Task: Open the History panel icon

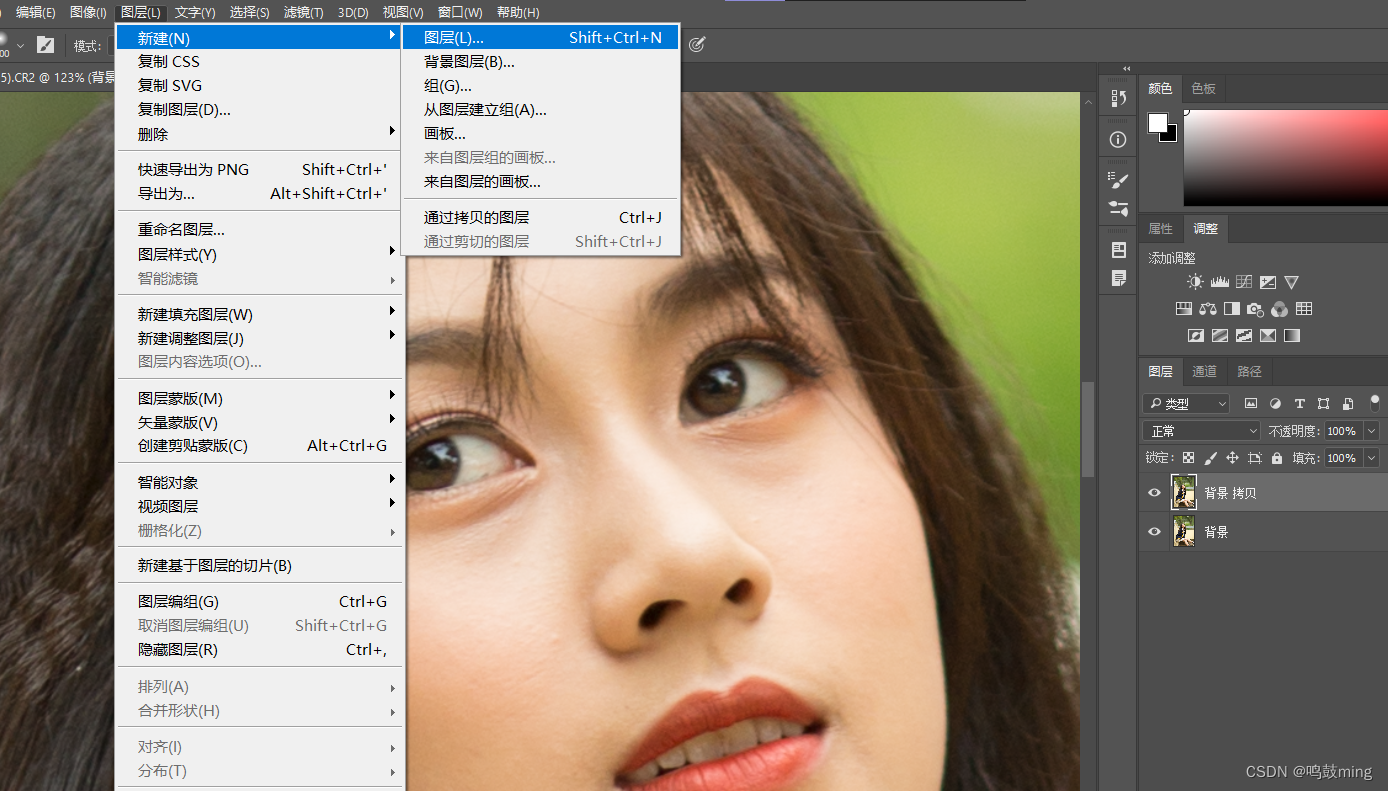Action: coord(1119,98)
